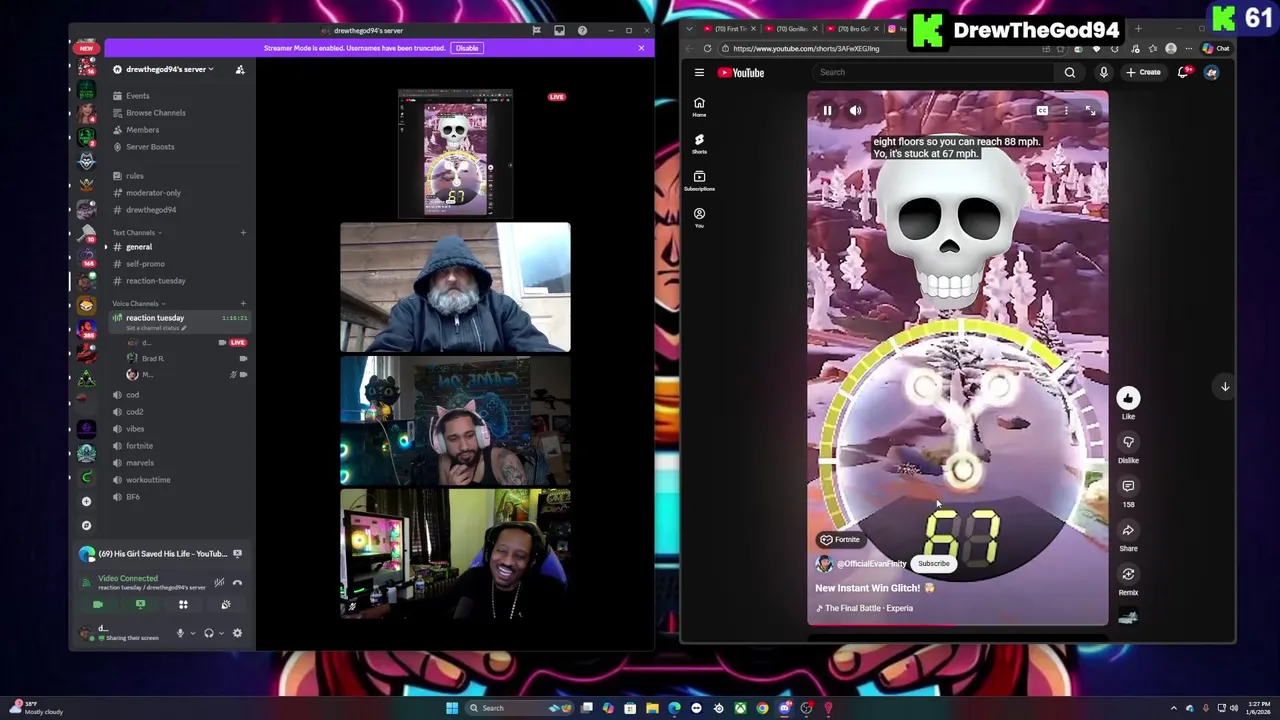Go to YouTube Home in sidebar

699,107
